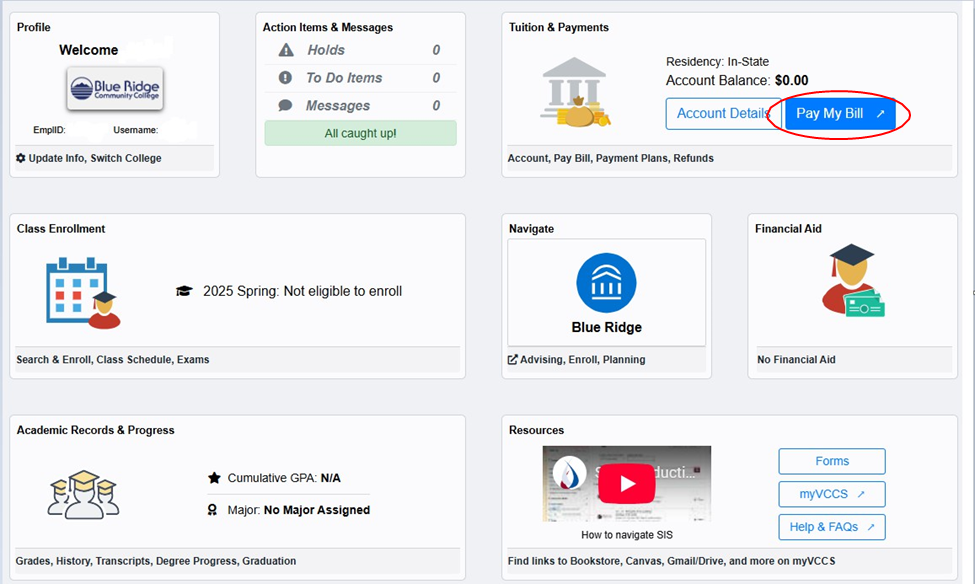Select Search & Enroll, Class Schedule, Exams

coord(113,360)
